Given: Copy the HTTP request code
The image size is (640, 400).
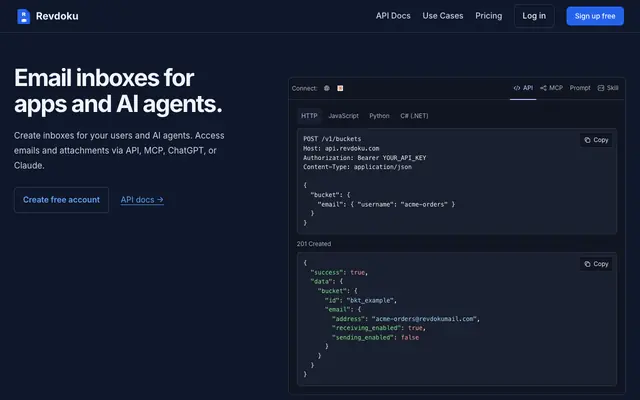Looking at the screenshot, I should (x=596, y=140).
